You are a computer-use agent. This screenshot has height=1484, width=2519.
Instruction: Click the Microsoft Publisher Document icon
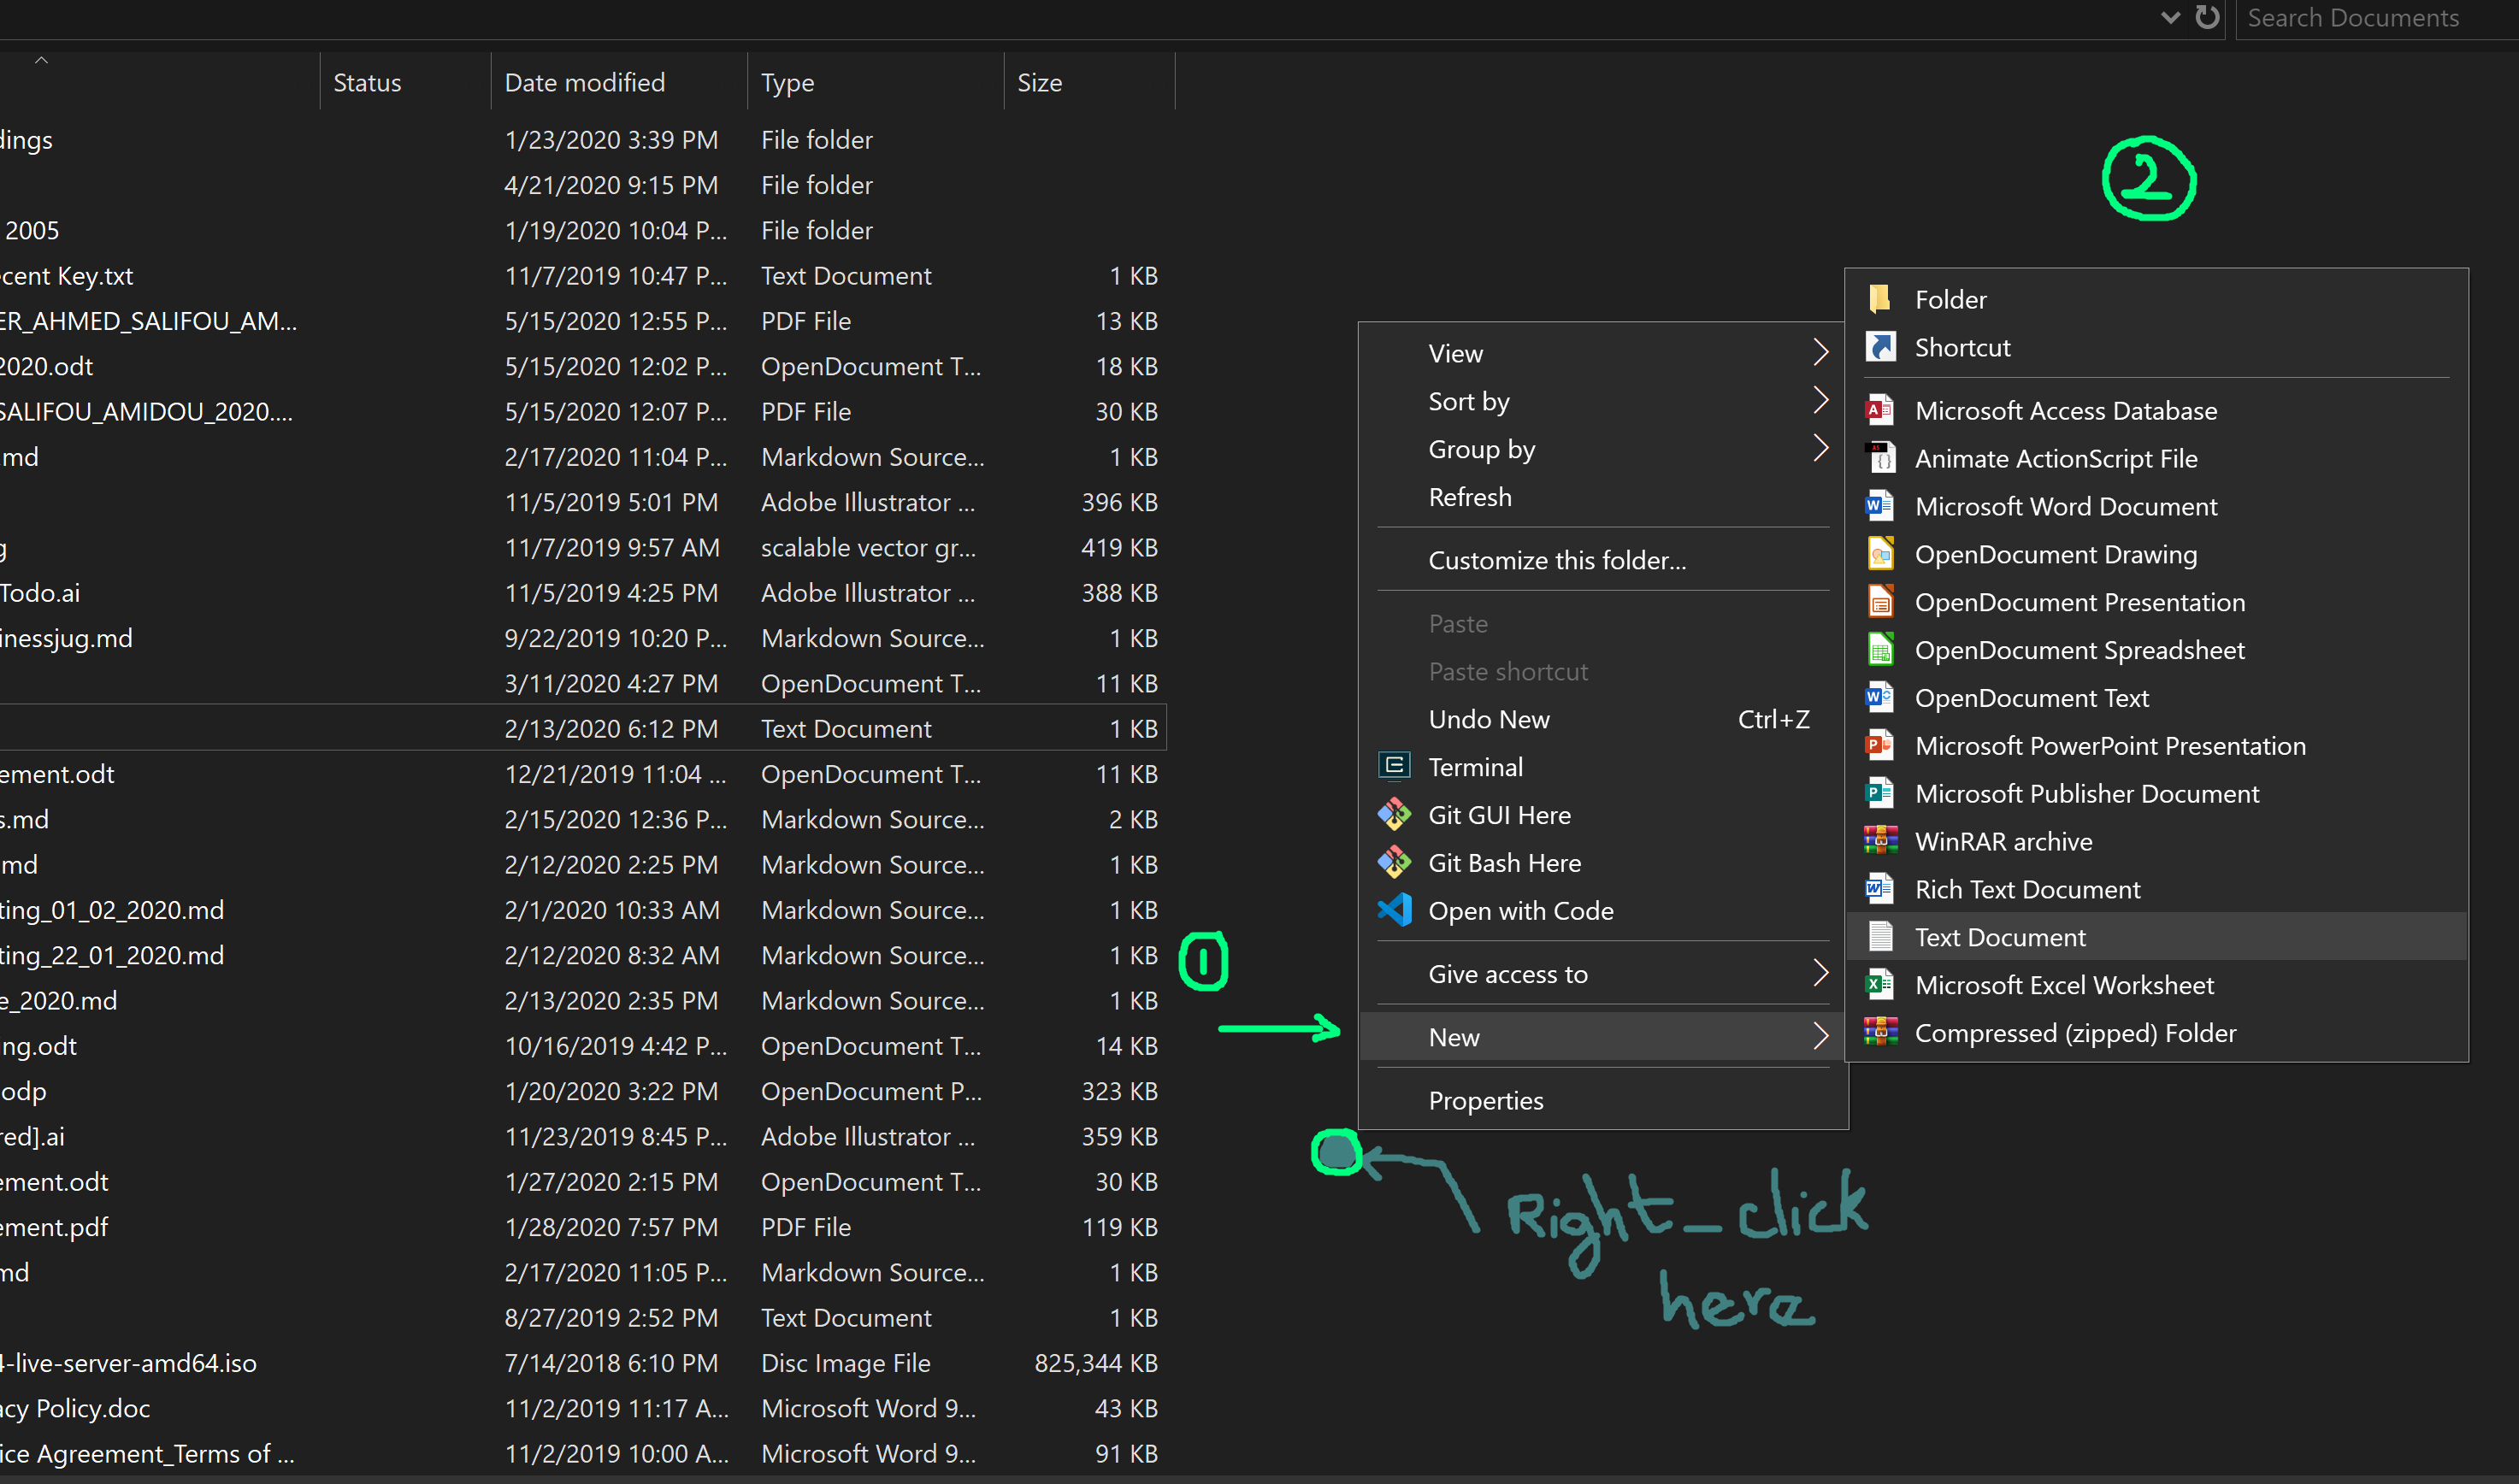[x=1879, y=794]
